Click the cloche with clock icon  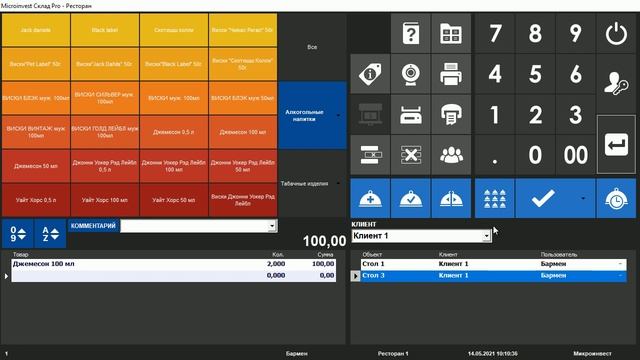(x=616, y=198)
